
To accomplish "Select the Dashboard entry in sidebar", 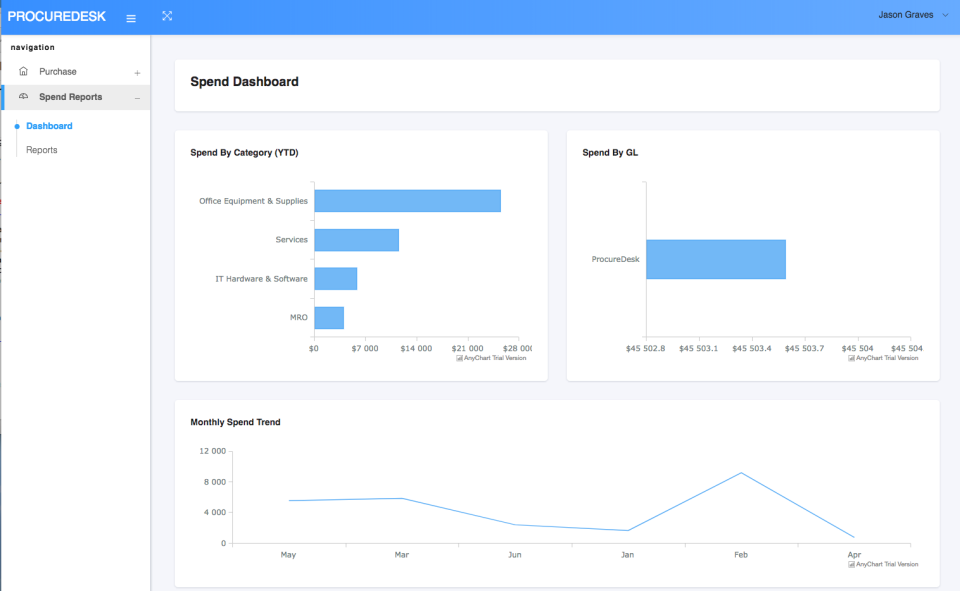I will (x=47, y=125).
